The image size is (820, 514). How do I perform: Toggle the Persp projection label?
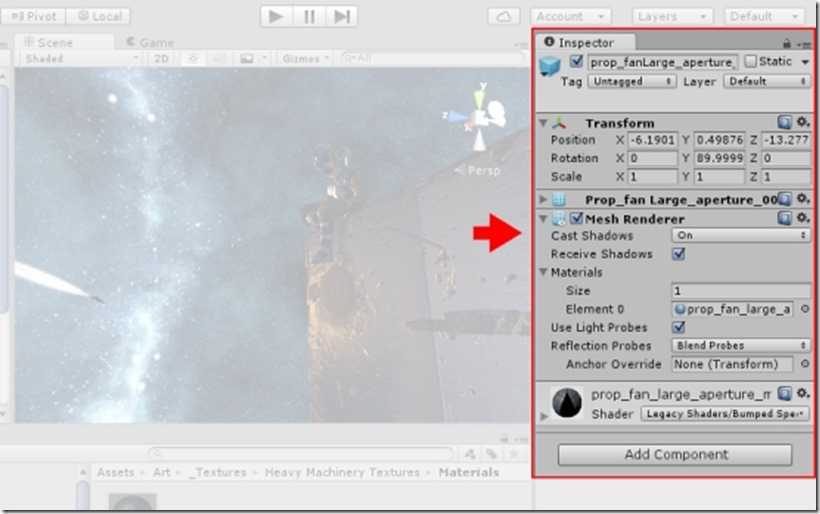(x=478, y=170)
